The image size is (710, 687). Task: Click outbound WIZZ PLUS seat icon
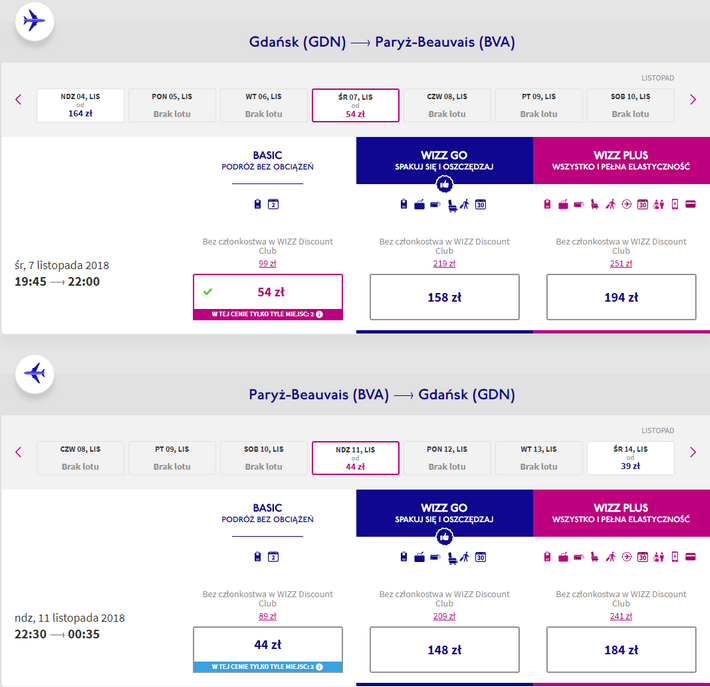pos(595,205)
